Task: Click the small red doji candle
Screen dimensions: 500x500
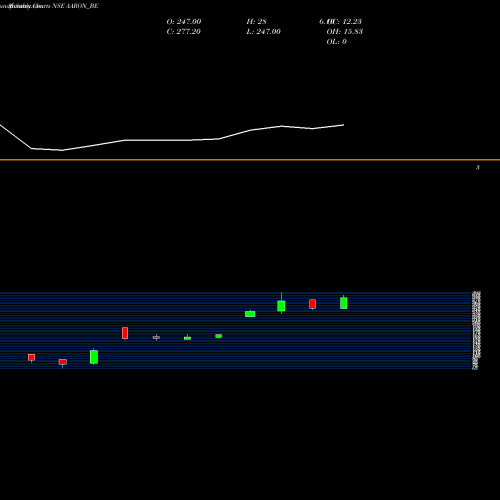Action: tap(156, 337)
